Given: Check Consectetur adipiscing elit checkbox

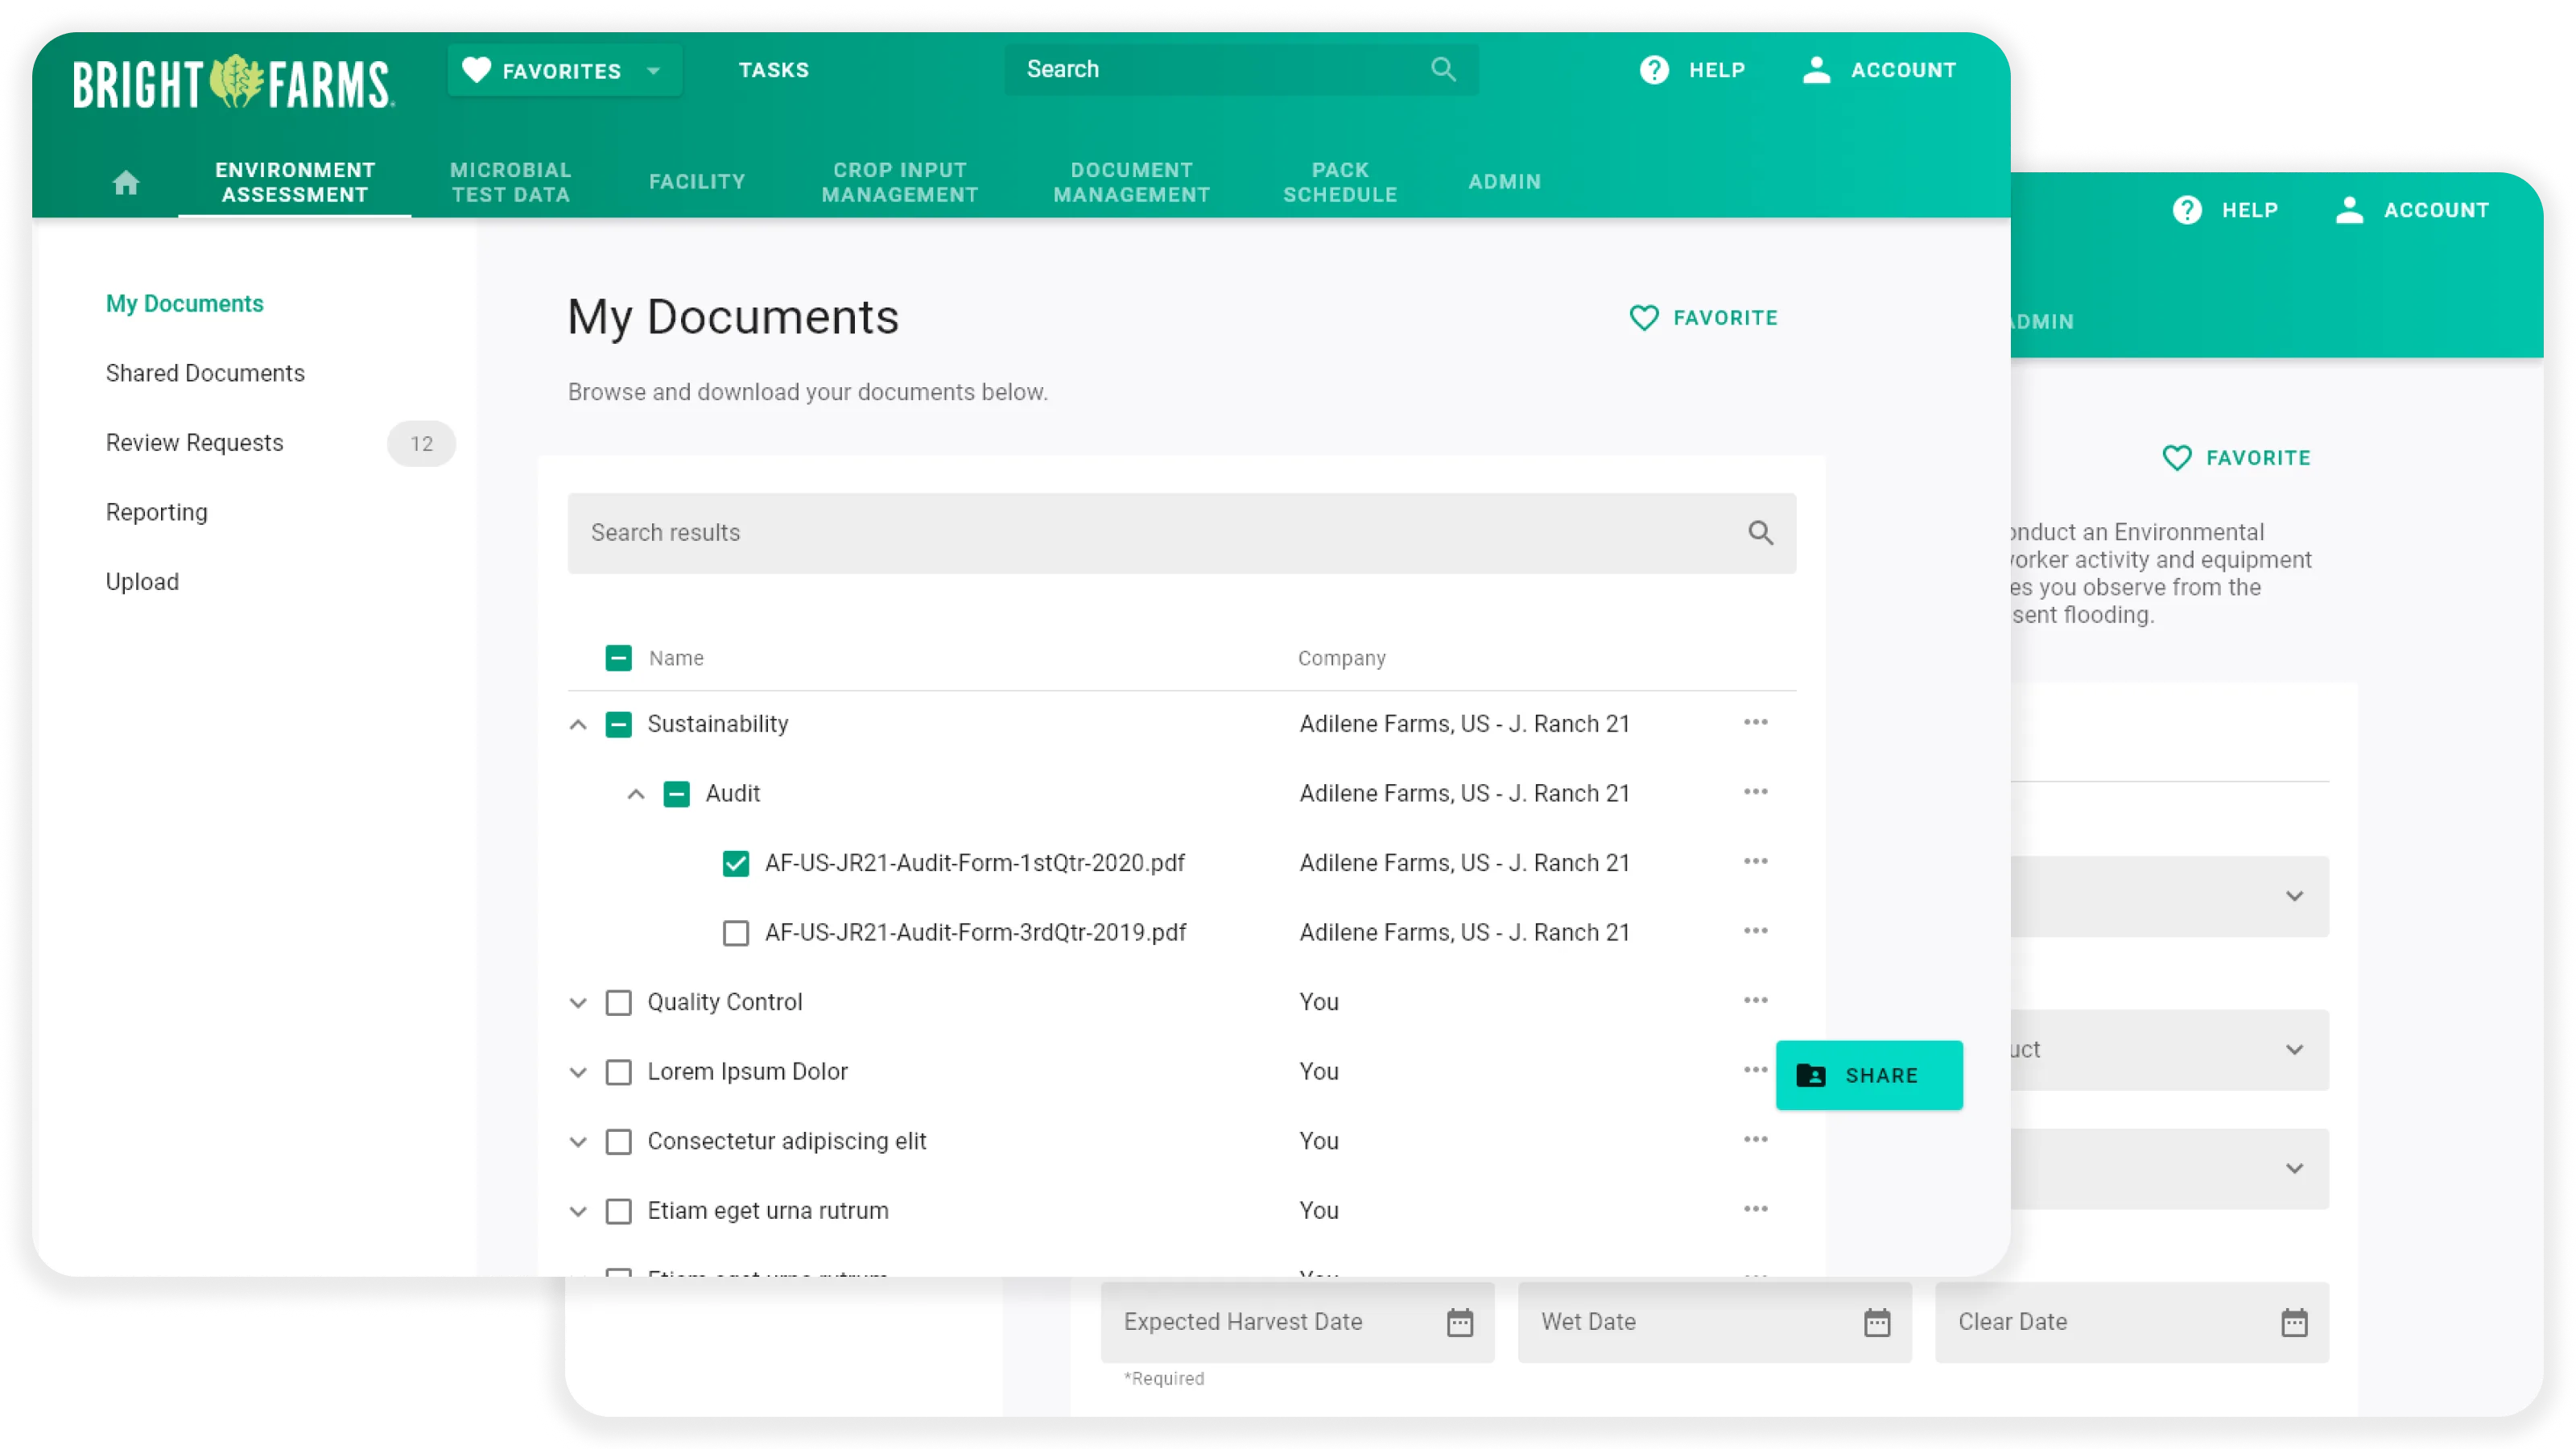Looking at the screenshot, I should click(x=619, y=1141).
